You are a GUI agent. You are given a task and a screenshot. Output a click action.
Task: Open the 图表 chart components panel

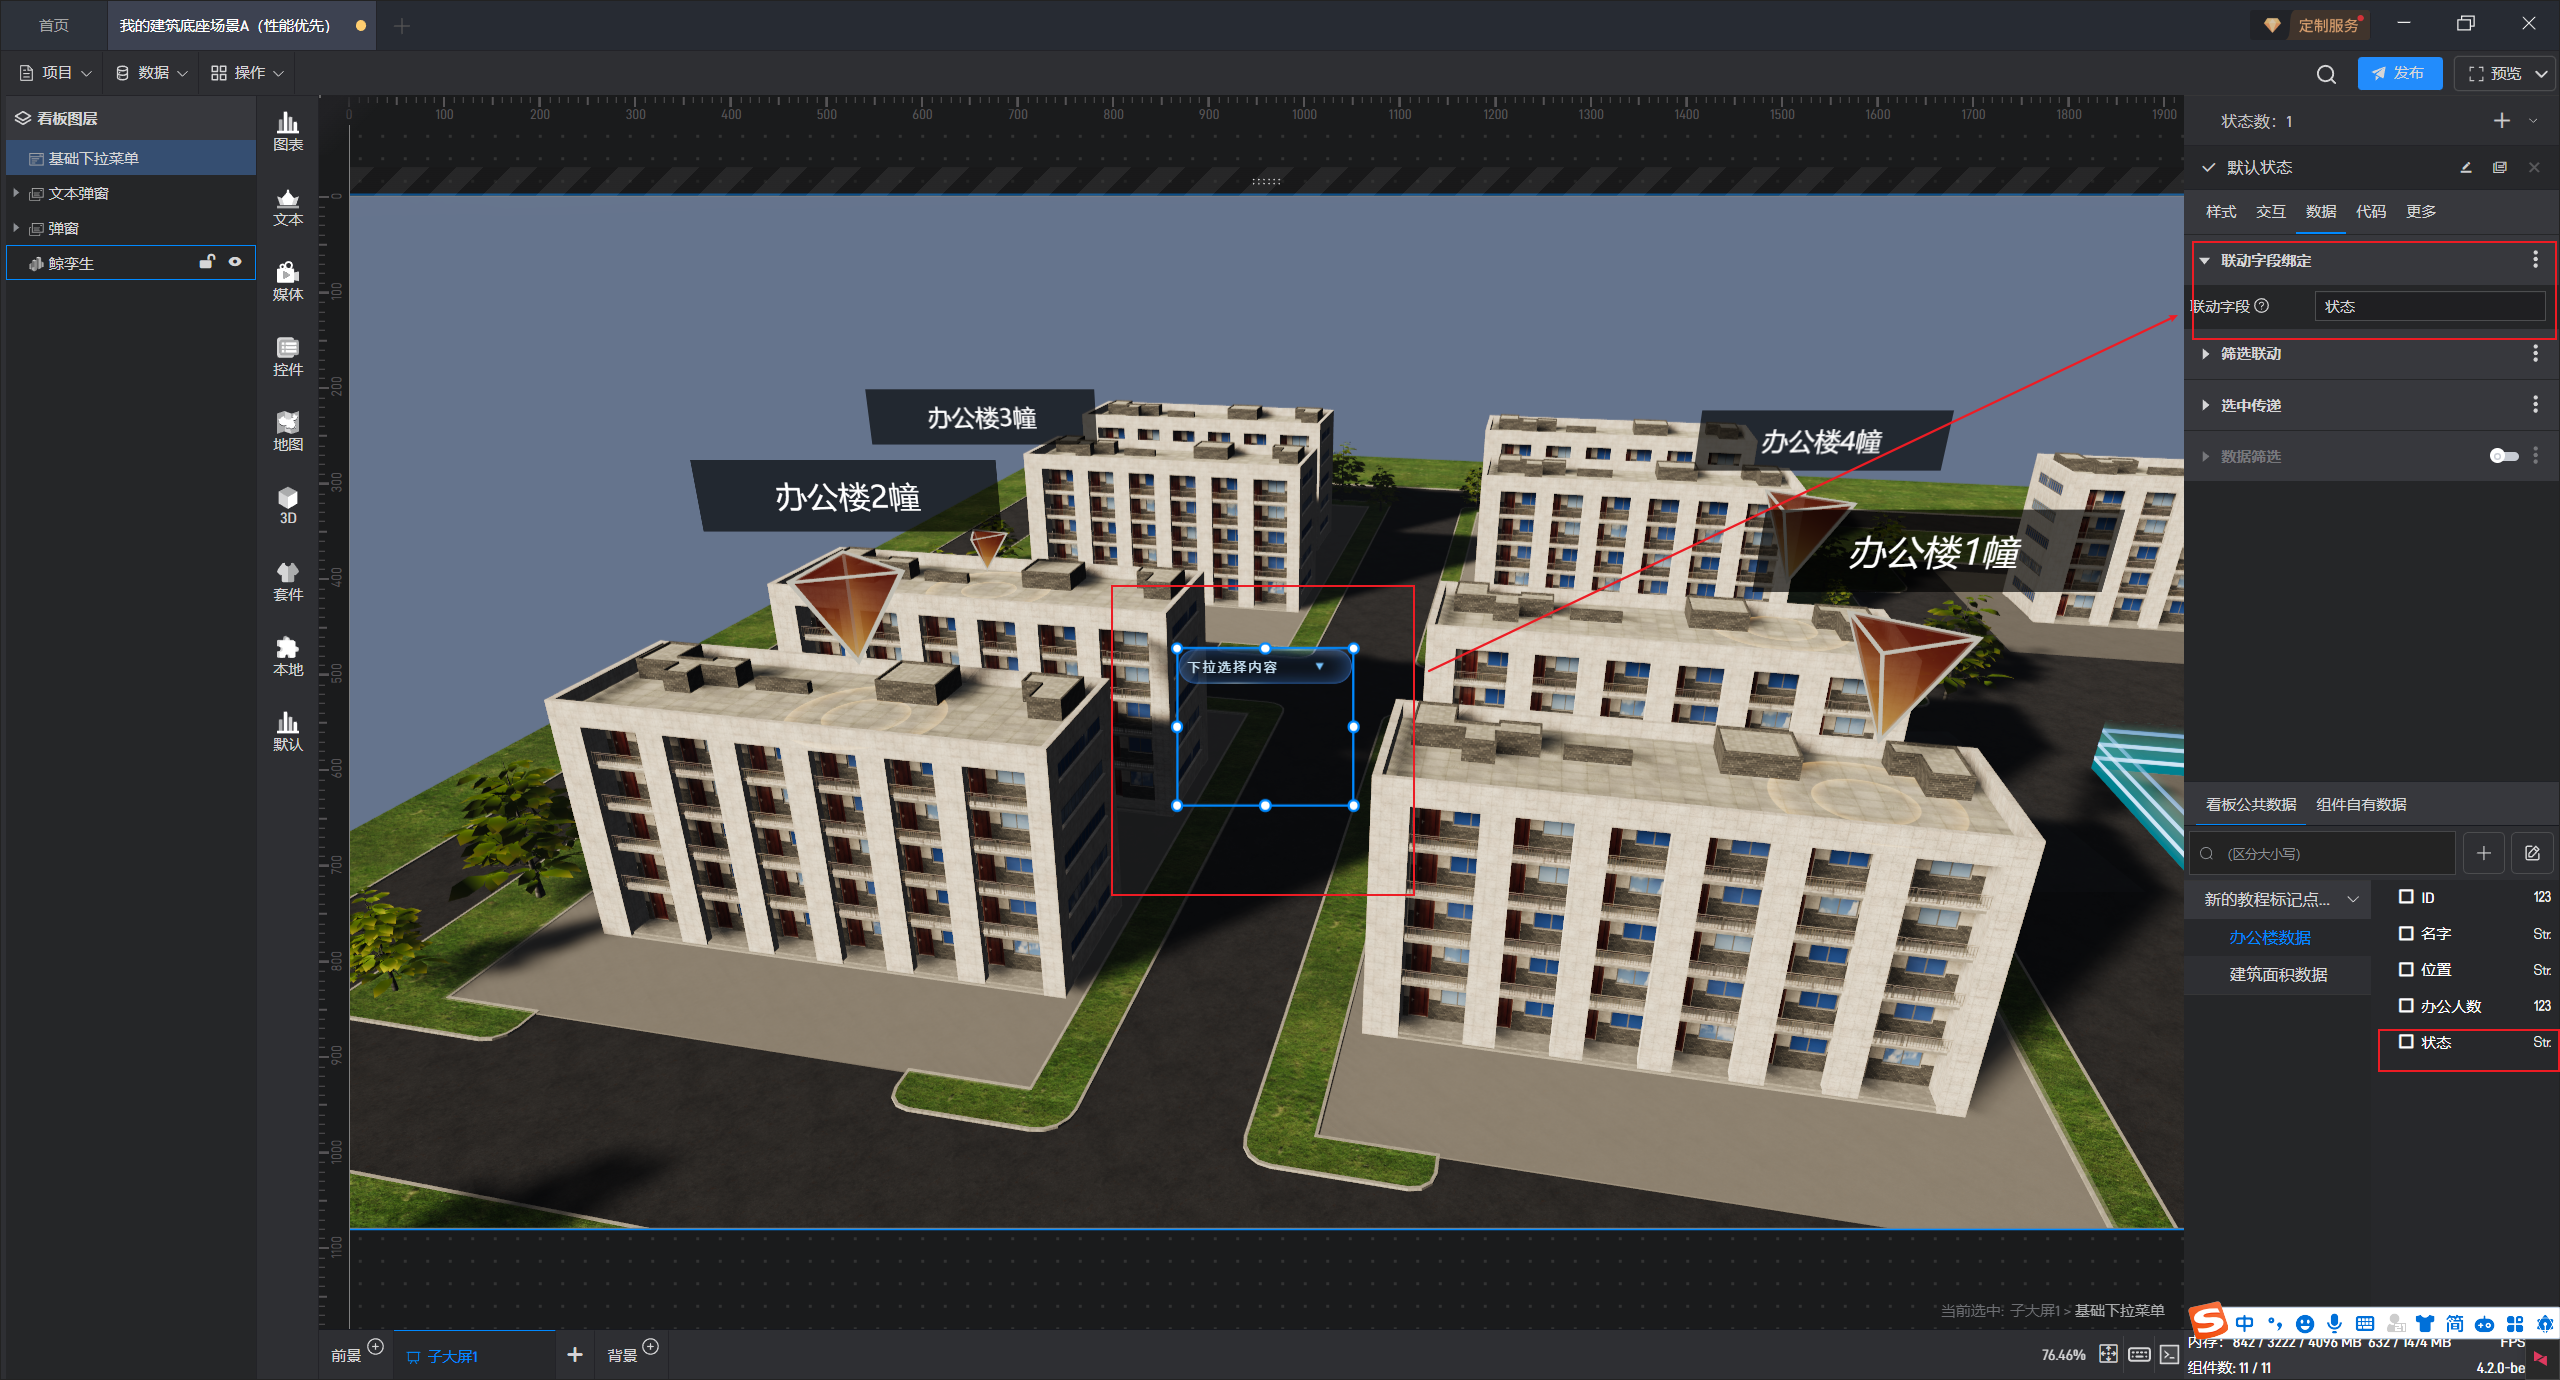tap(288, 131)
